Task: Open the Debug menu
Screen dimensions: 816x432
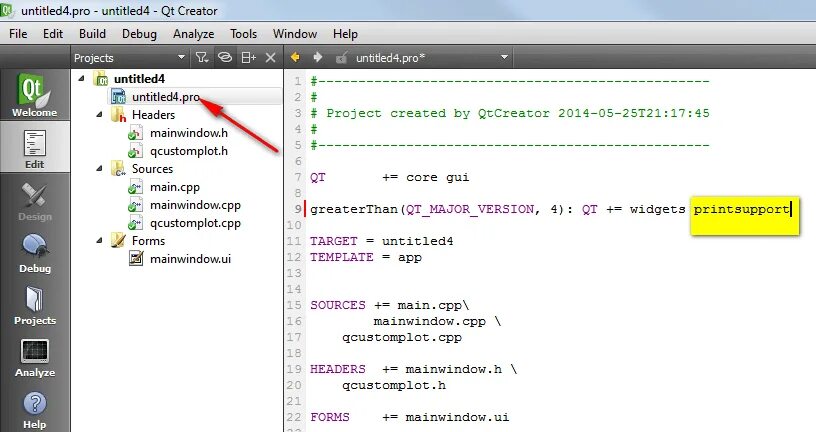Action: (x=139, y=34)
